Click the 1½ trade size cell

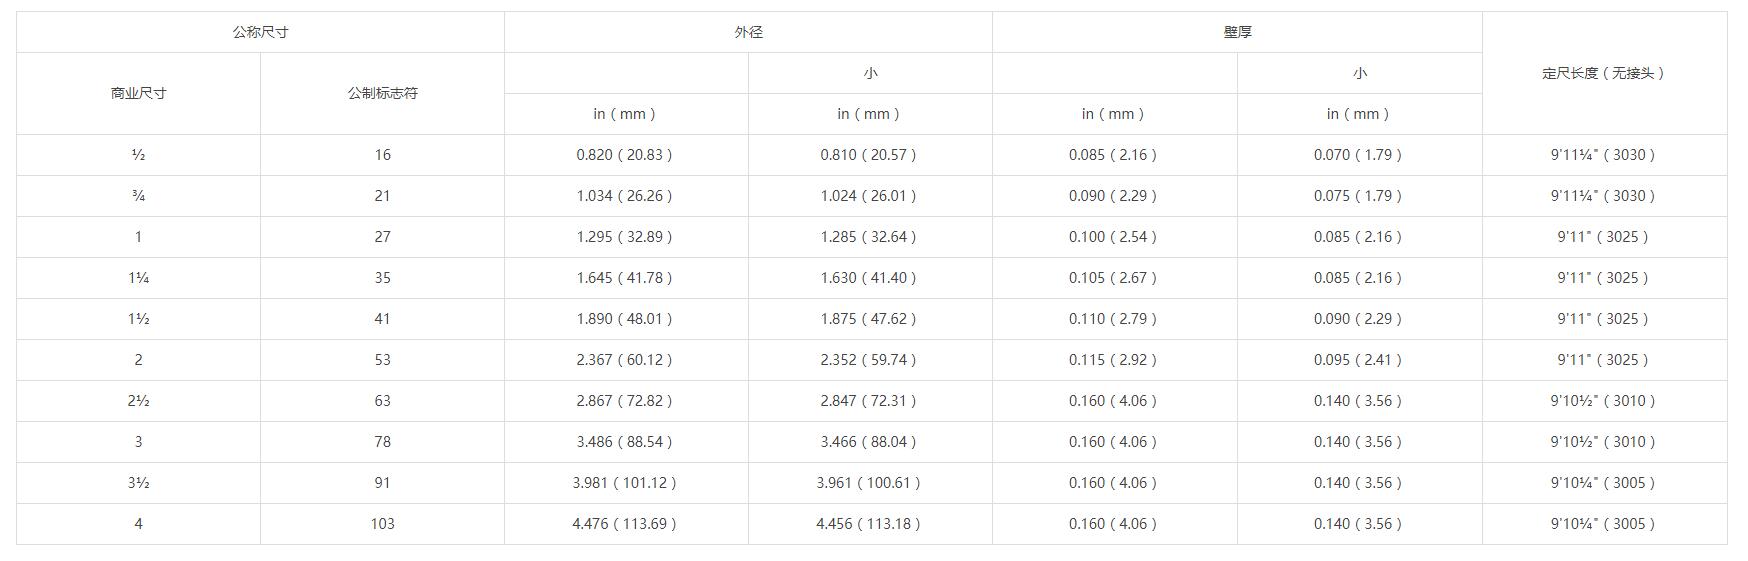pos(138,319)
